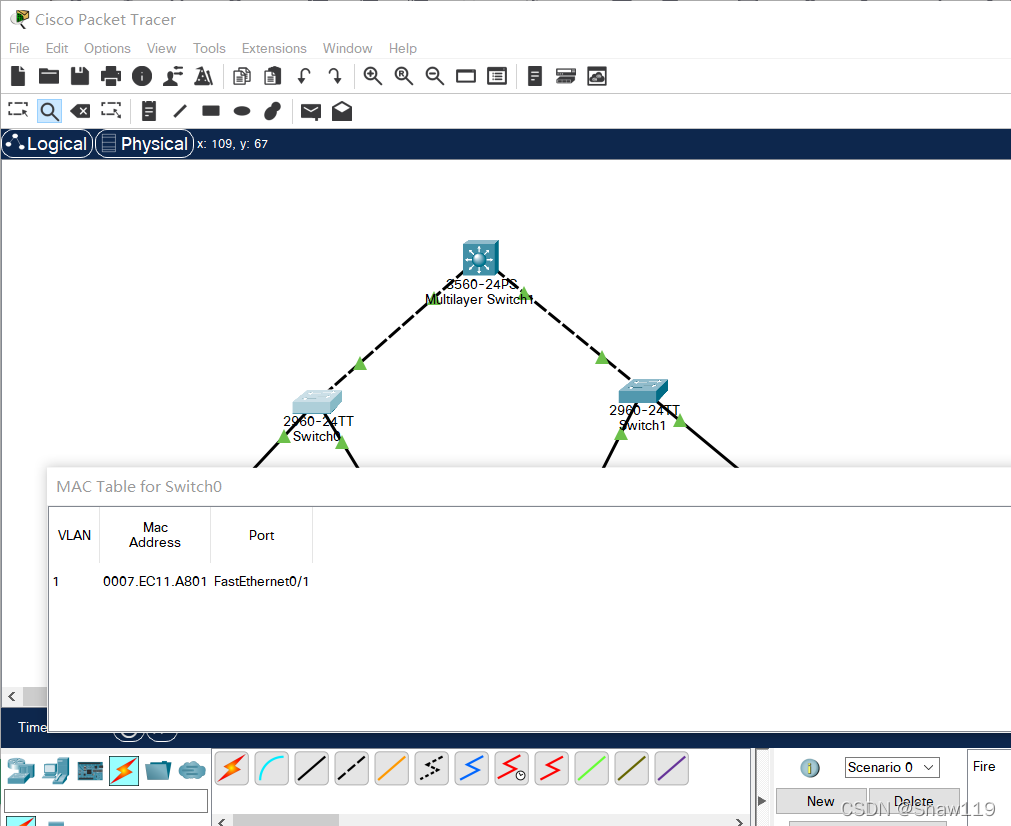
Task: Click the FastEthernet0/1 port cell
Action: 261,581
